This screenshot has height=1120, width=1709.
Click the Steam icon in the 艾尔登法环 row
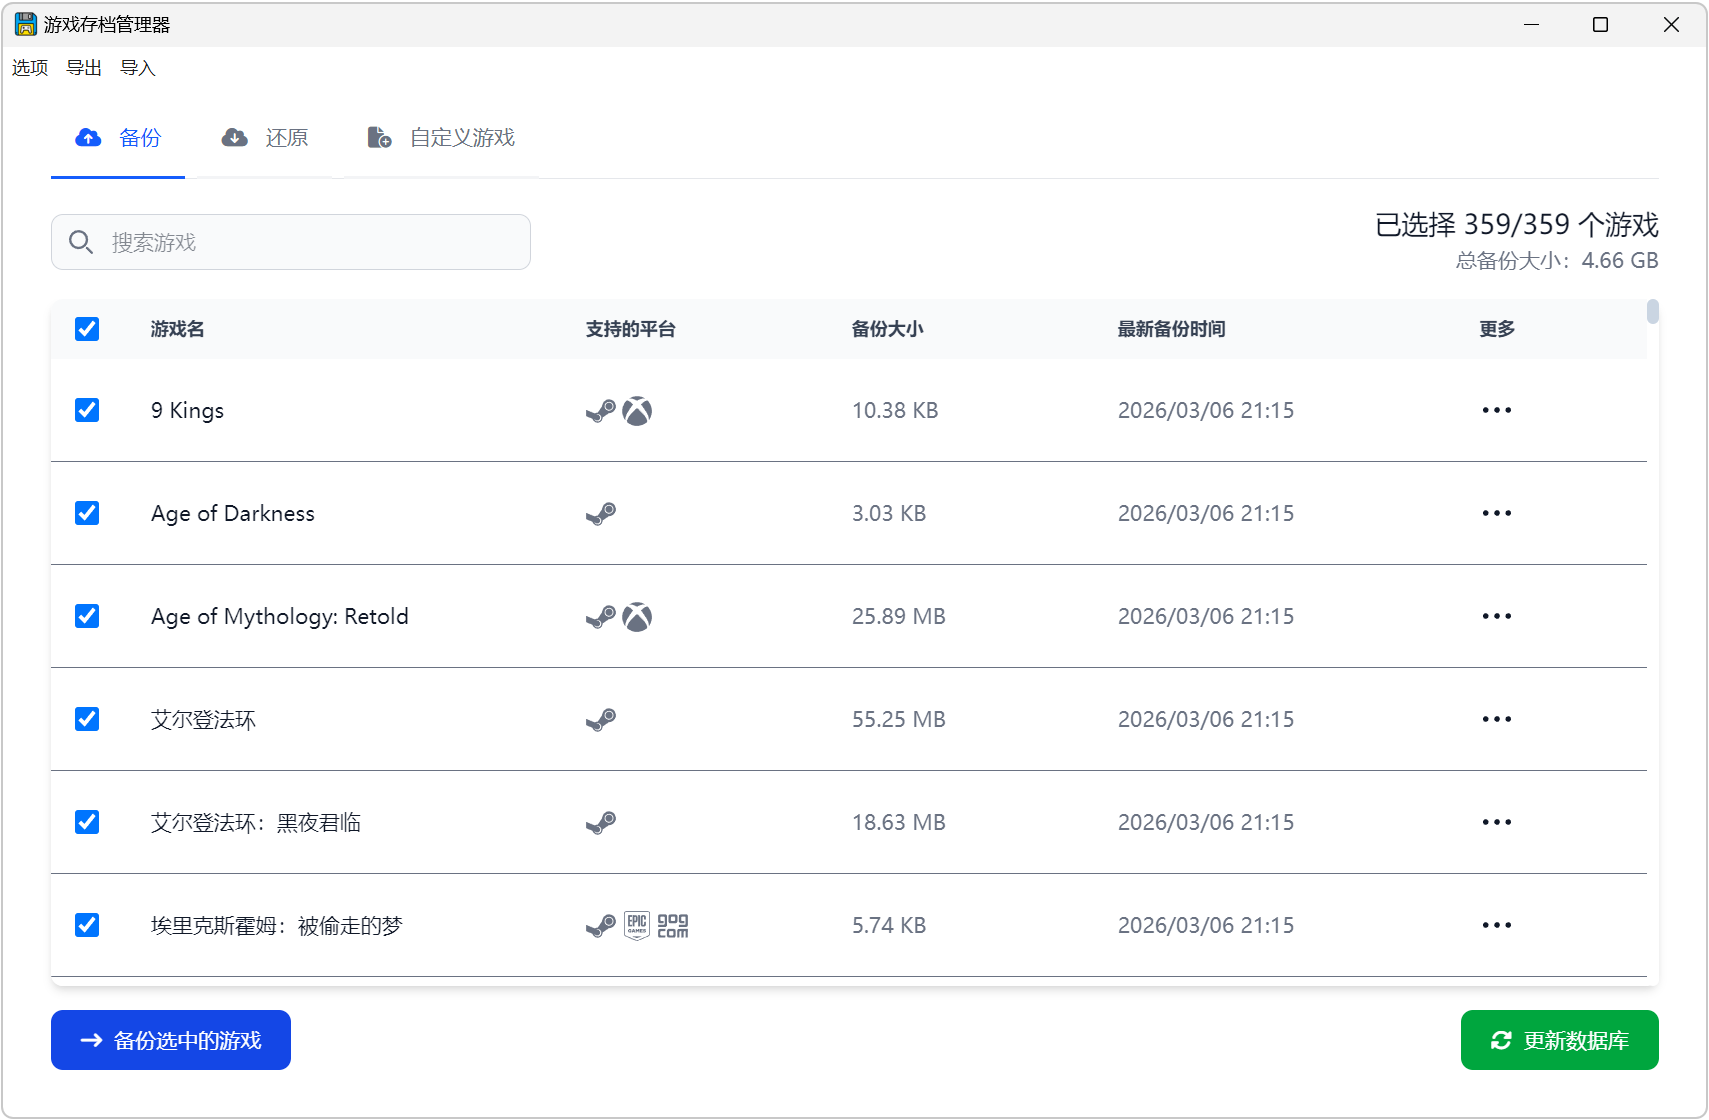point(601,720)
